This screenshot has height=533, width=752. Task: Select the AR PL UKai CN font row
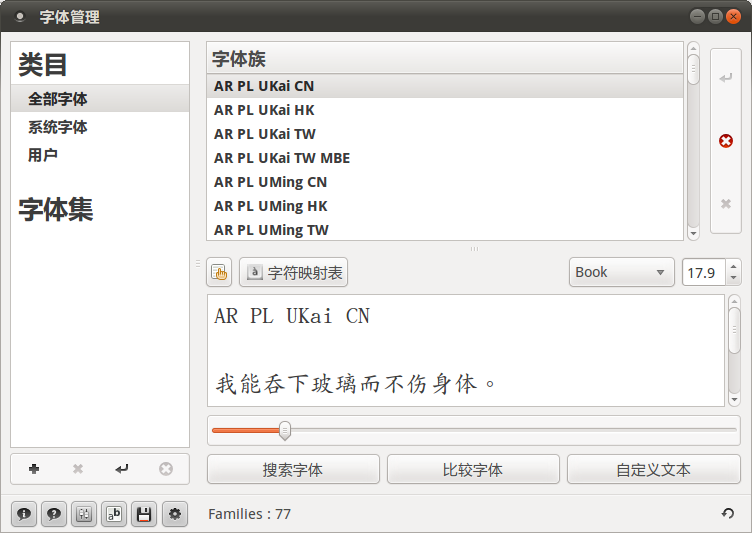445,86
